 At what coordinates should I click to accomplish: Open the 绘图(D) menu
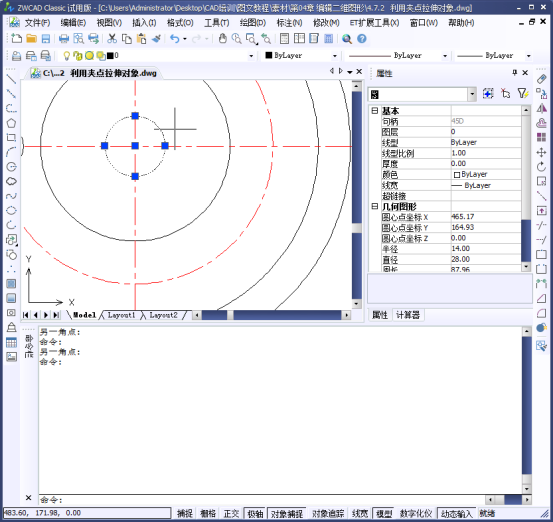tap(253, 23)
